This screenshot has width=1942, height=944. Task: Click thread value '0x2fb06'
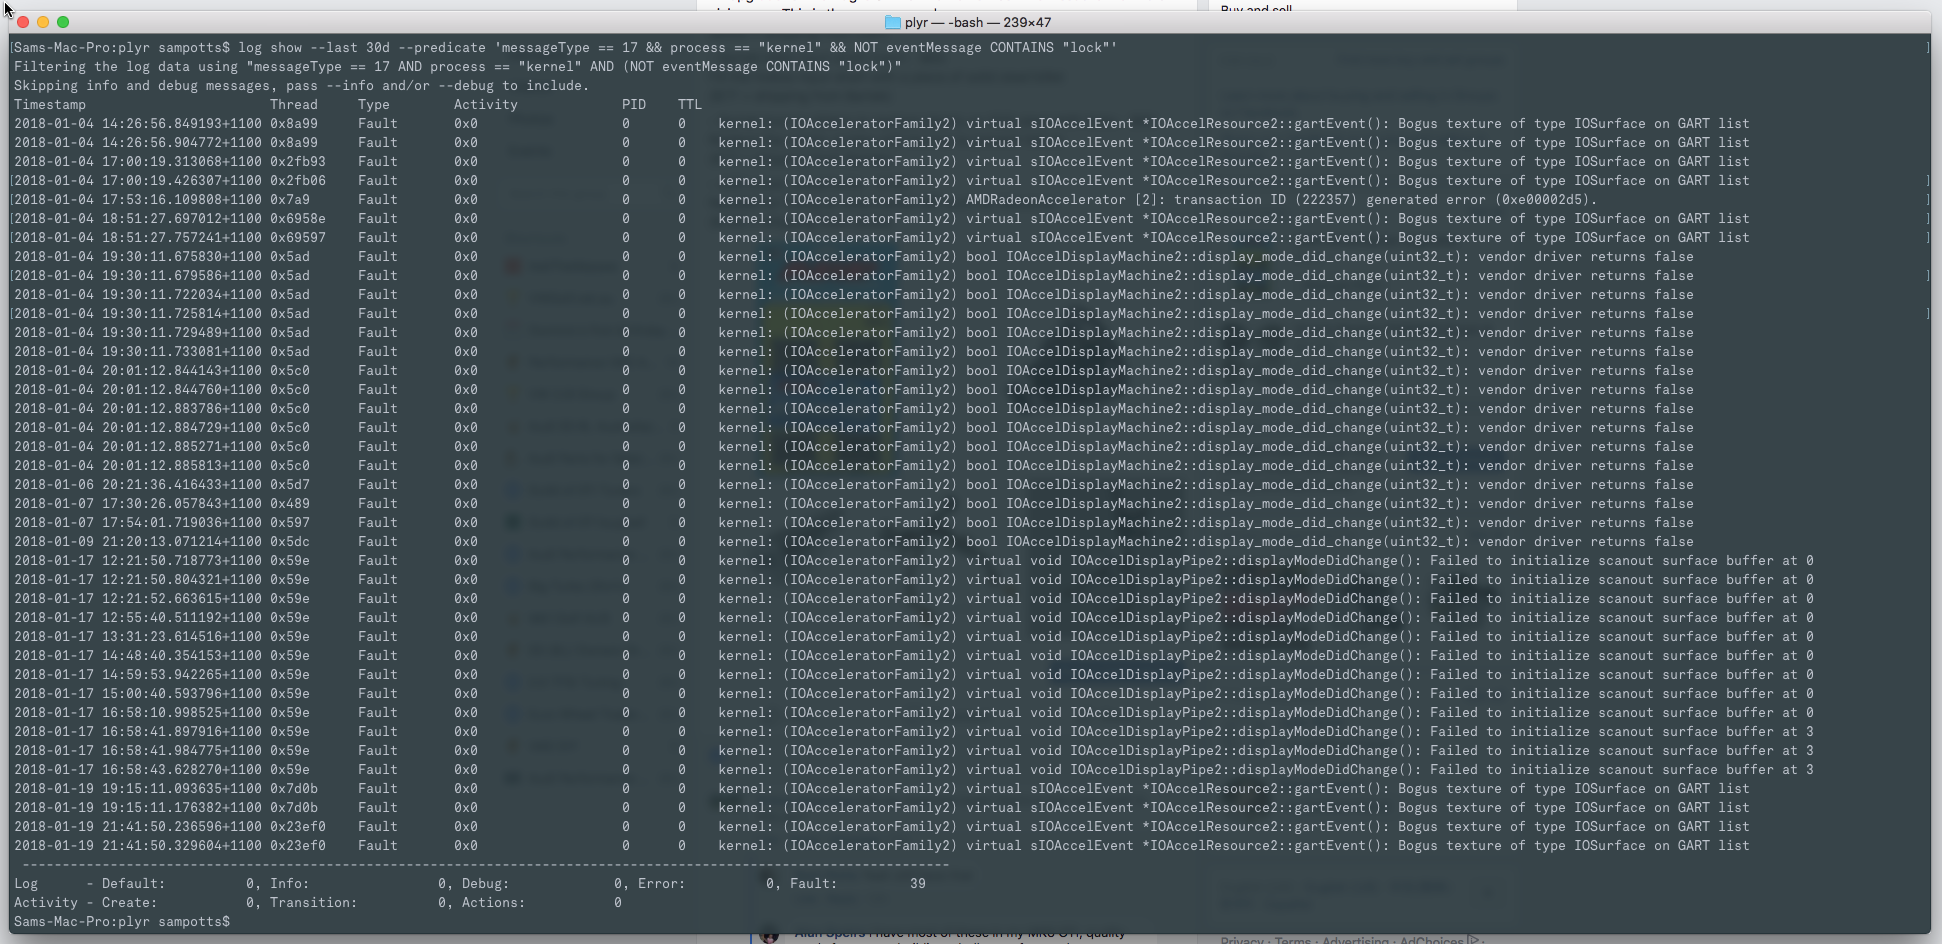[x=298, y=181]
